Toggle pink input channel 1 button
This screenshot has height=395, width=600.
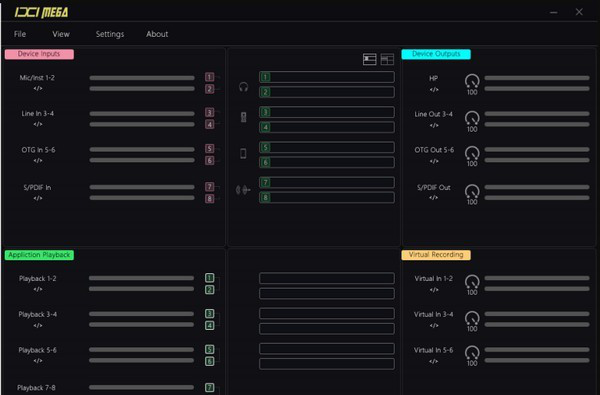pyautogui.click(x=209, y=77)
